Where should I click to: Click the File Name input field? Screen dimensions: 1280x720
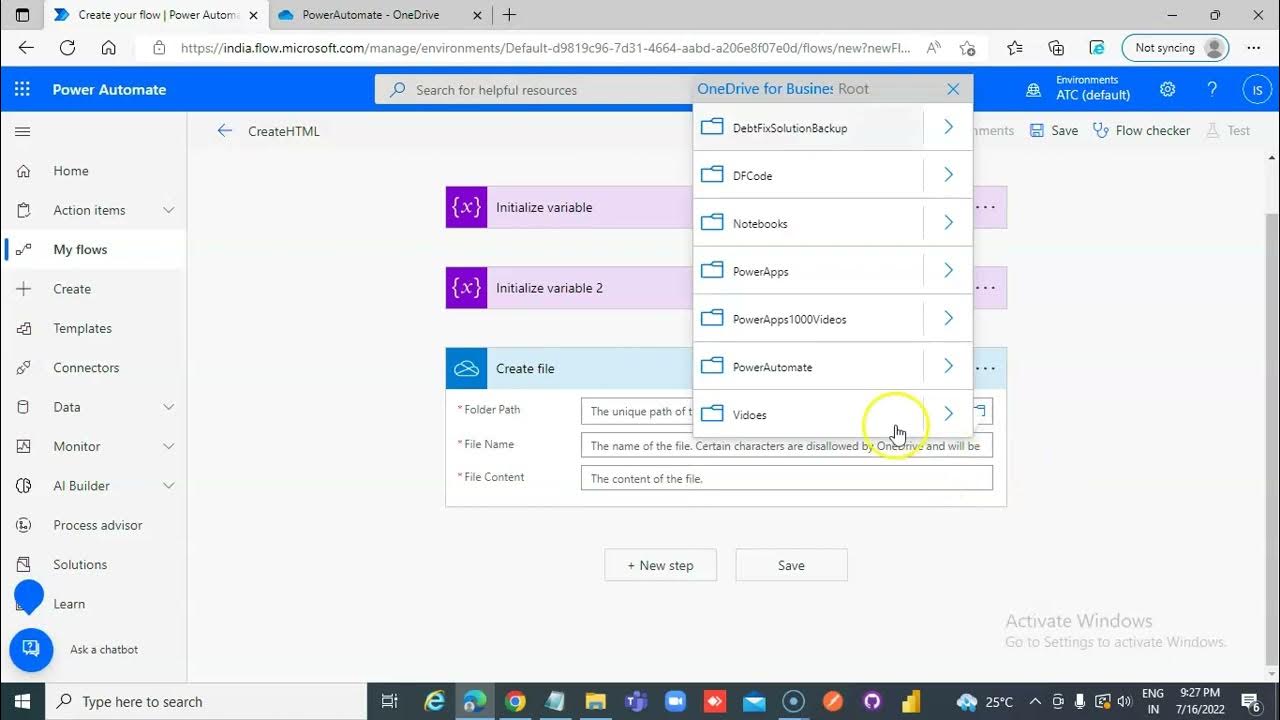click(787, 445)
